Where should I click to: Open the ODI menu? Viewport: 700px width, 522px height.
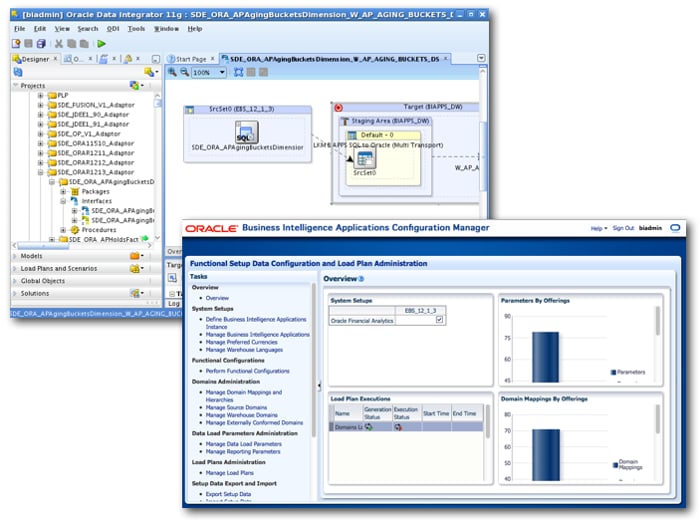click(x=113, y=29)
